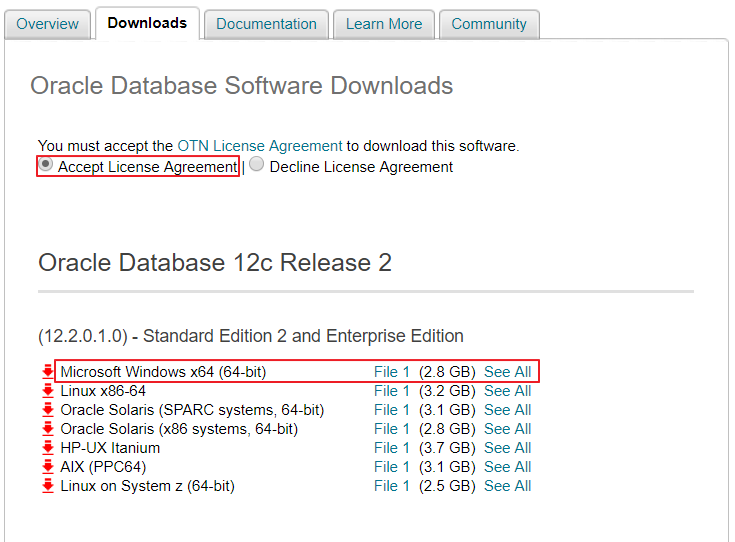Click the (3.7 GB) size for HP-UX Itanium
The width and height of the screenshot is (735, 542).
447,448
